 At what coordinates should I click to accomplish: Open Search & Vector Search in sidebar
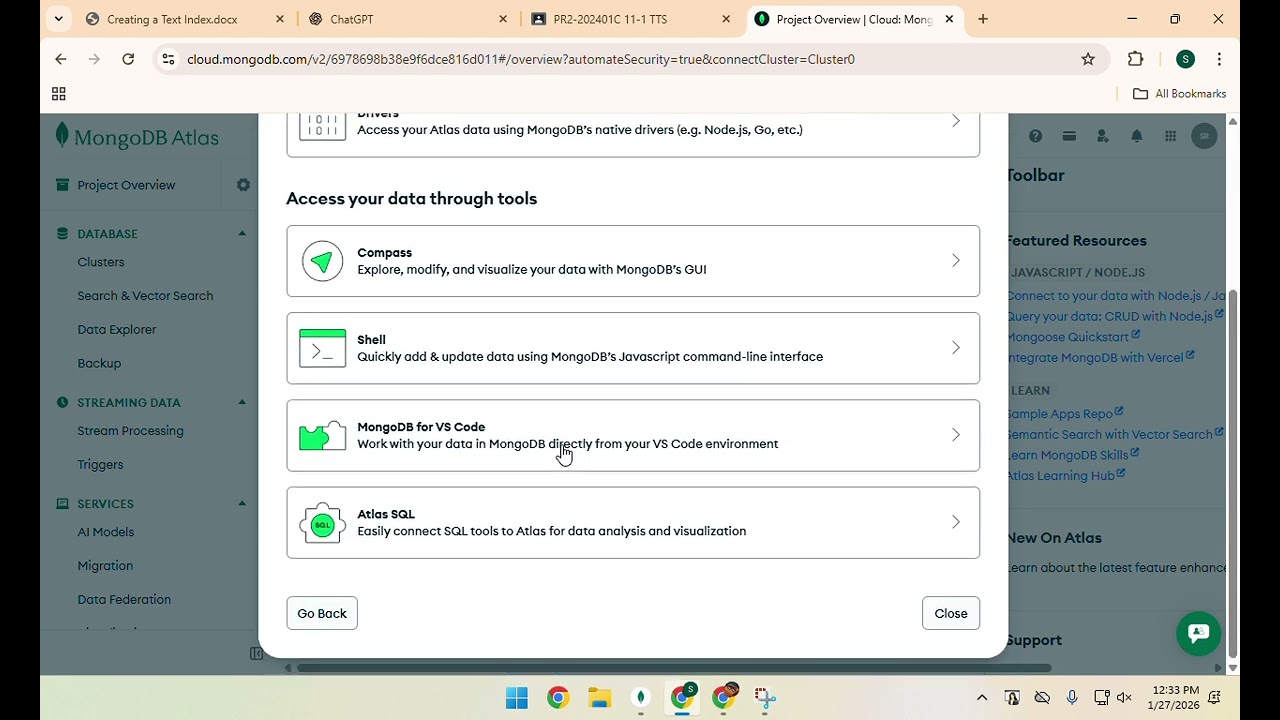pos(145,296)
